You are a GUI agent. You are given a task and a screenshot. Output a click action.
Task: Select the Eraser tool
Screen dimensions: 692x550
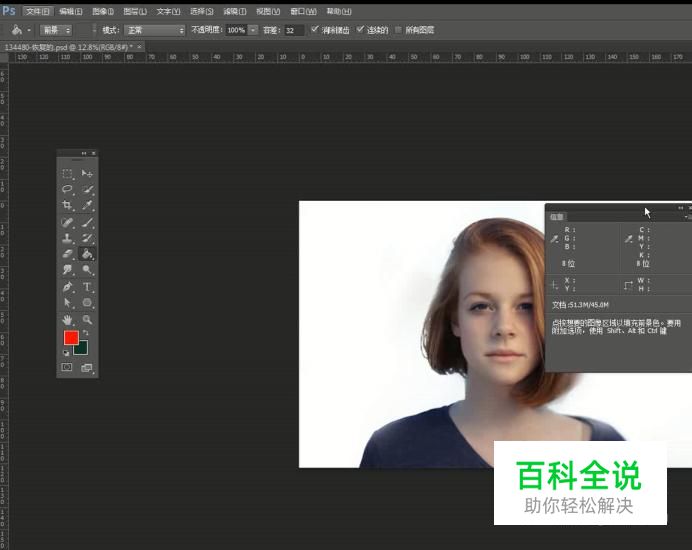pyautogui.click(x=67, y=254)
